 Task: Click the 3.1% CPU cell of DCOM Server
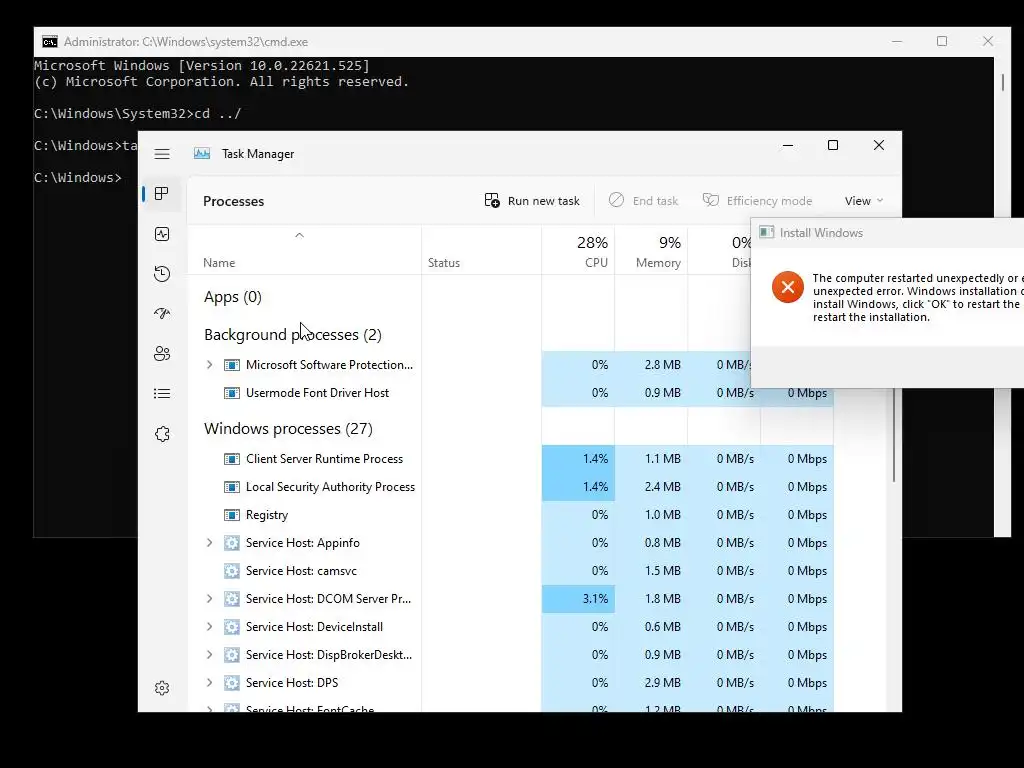pos(578,599)
